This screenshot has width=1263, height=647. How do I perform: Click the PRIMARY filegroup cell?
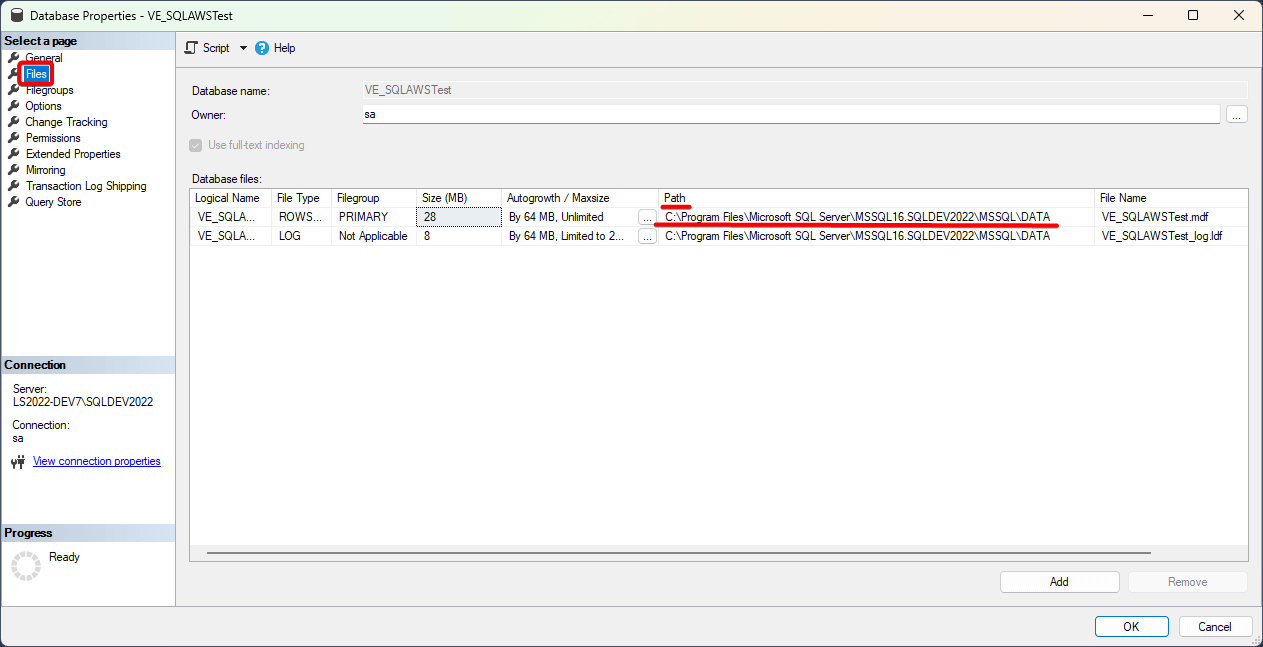click(x=374, y=216)
